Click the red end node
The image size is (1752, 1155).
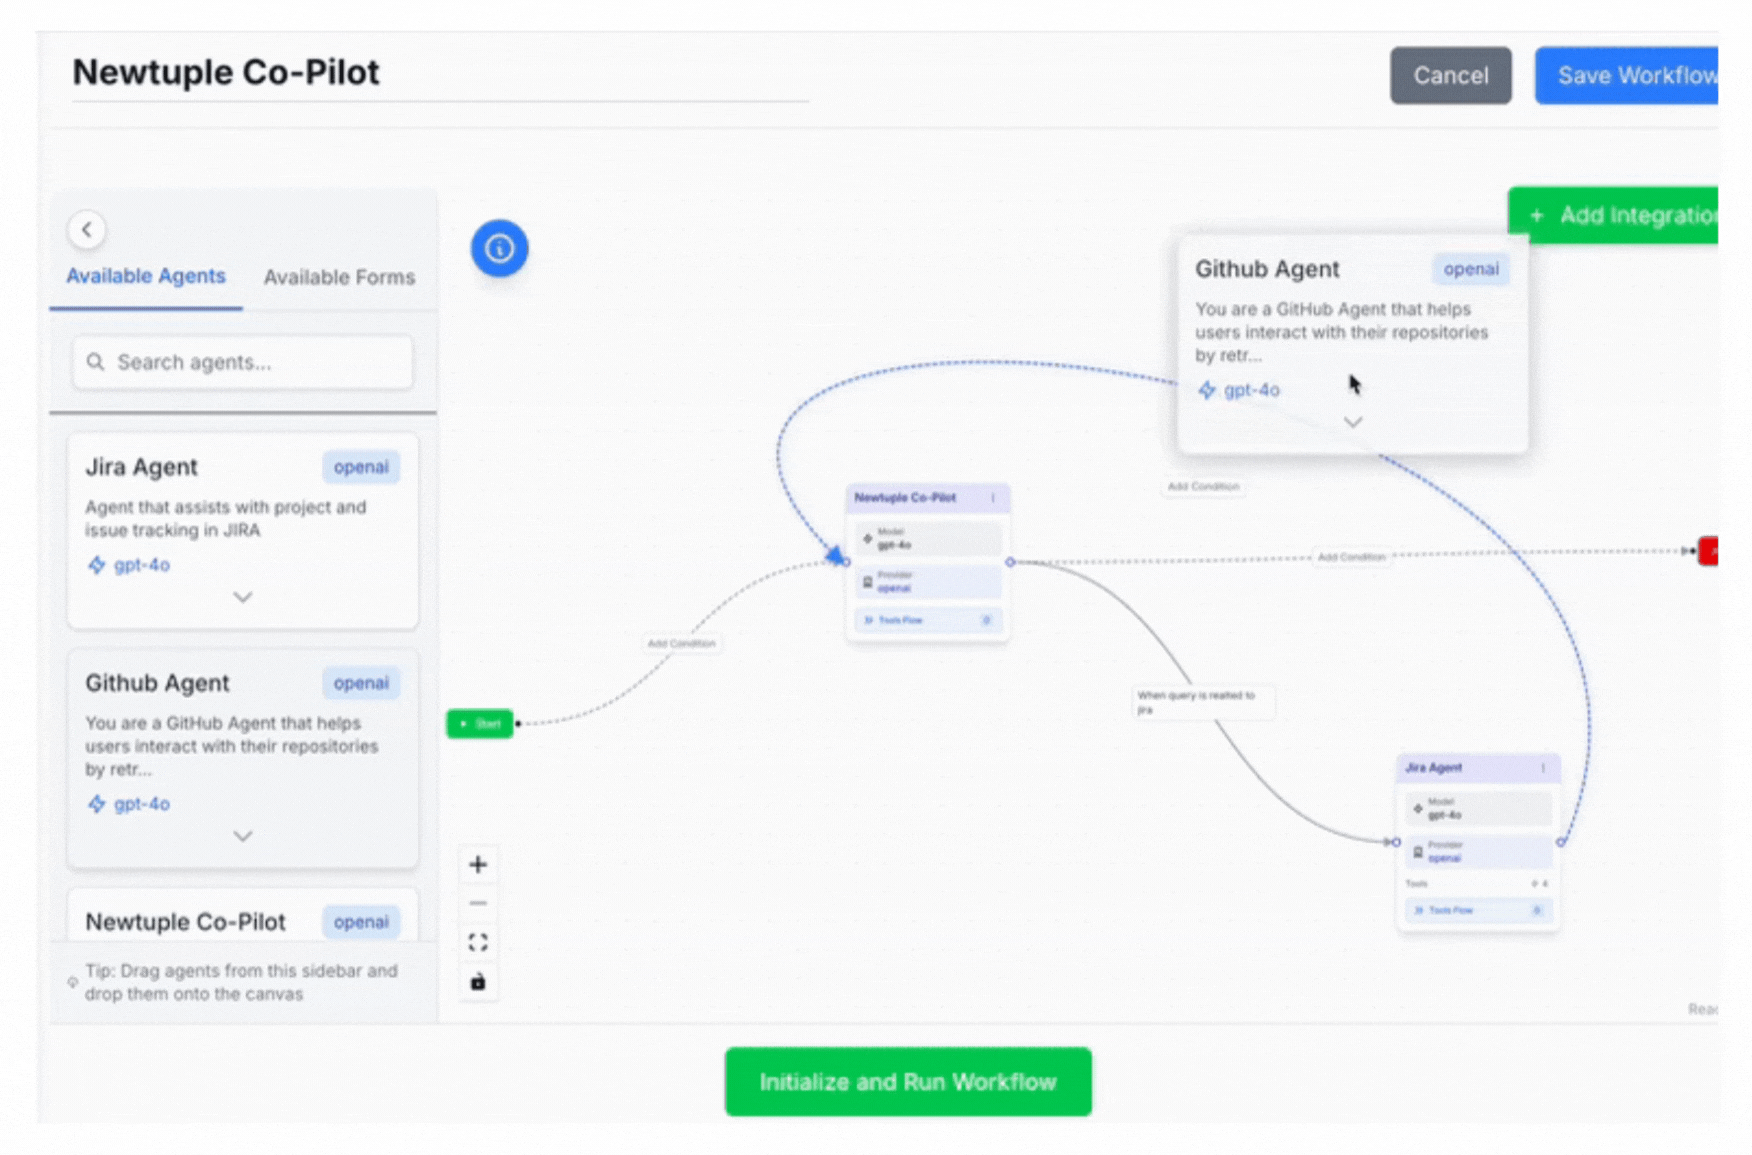coord(1709,551)
